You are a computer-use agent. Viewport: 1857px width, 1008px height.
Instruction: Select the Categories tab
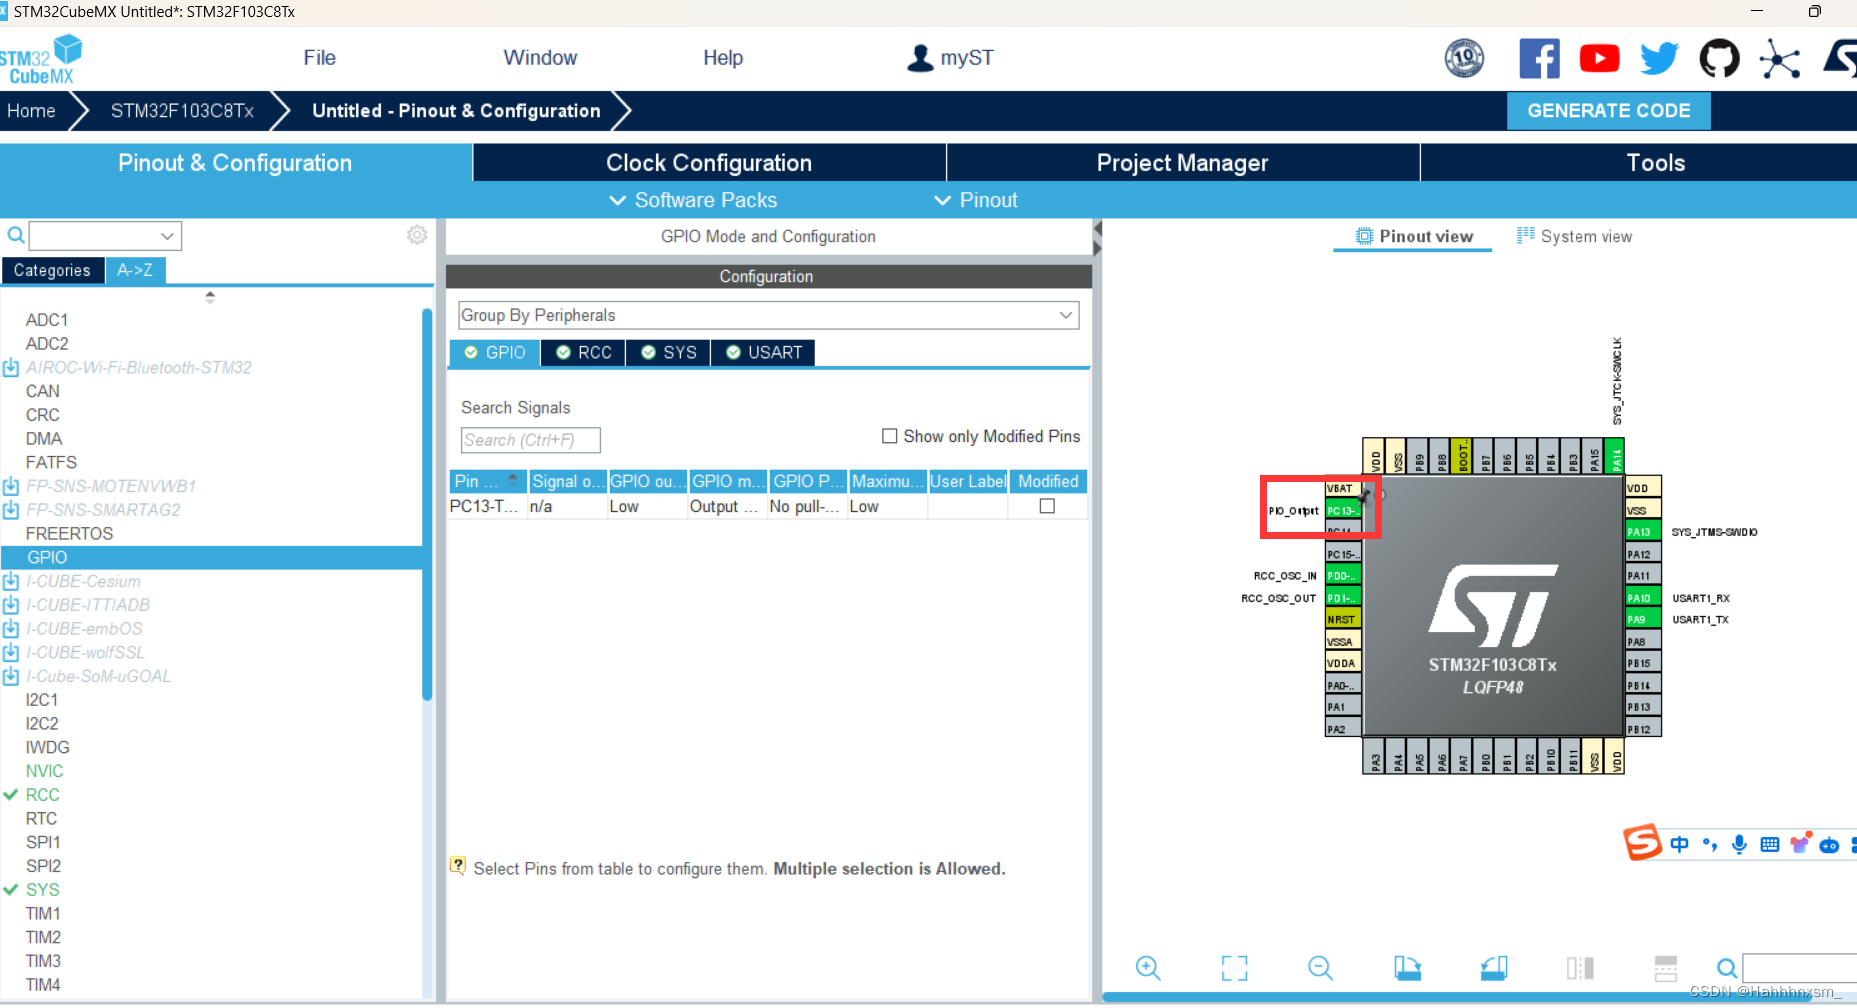52,270
